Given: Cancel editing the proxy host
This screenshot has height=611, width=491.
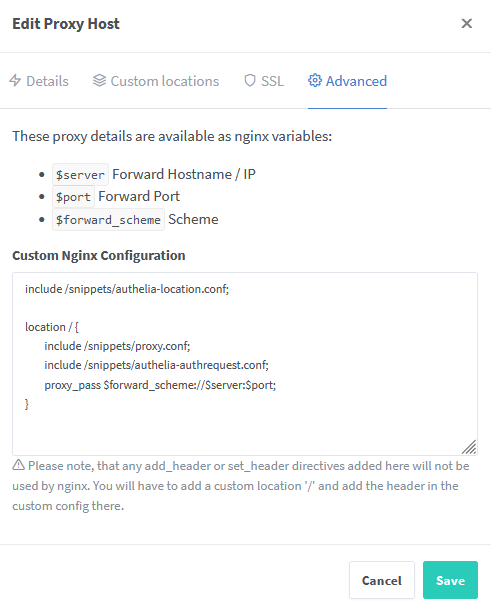Looking at the screenshot, I should point(381,580).
